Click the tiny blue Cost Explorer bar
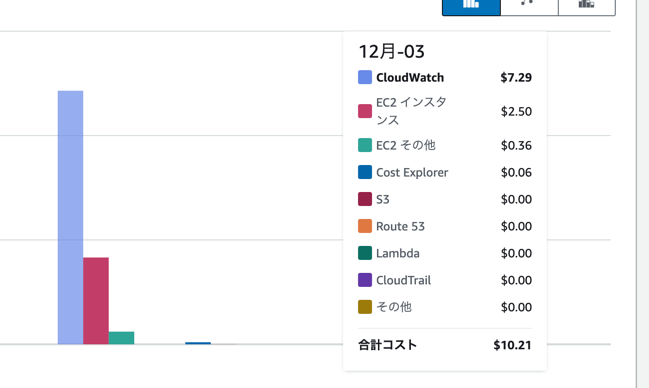Image resolution: width=649 pixels, height=388 pixels. (198, 343)
